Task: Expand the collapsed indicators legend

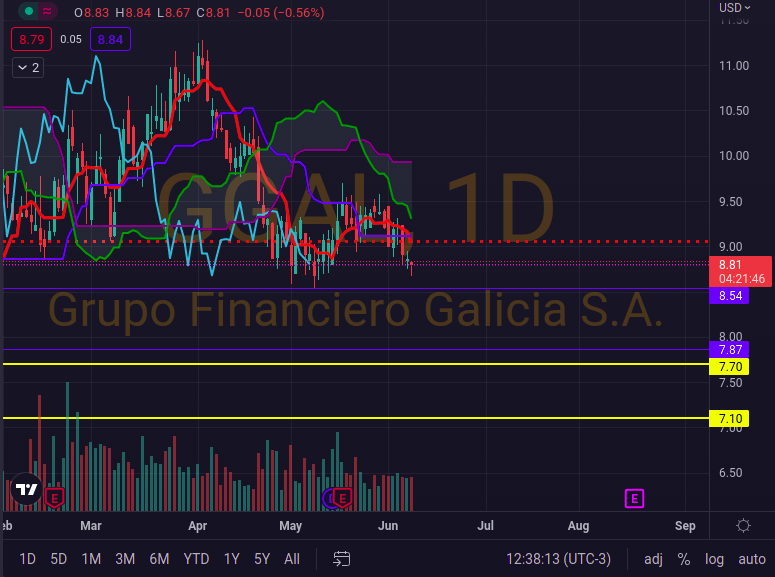Action: pos(28,68)
